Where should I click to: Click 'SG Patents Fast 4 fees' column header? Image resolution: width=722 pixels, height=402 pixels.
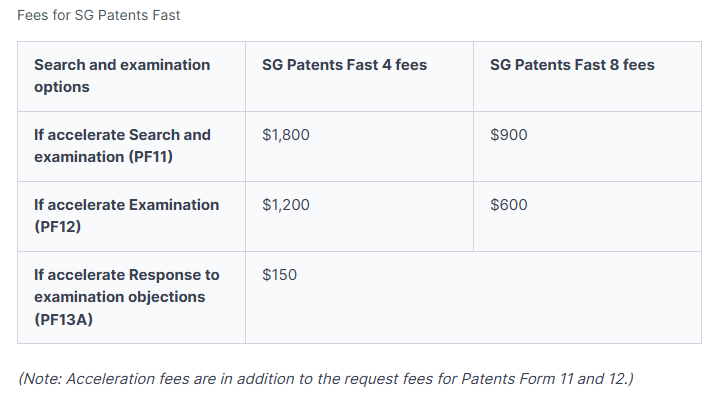pyautogui.click(x=344, y=65)
